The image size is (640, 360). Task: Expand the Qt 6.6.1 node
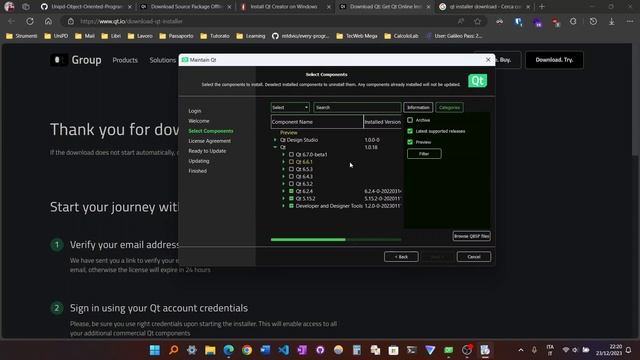[x=283, y=162]
